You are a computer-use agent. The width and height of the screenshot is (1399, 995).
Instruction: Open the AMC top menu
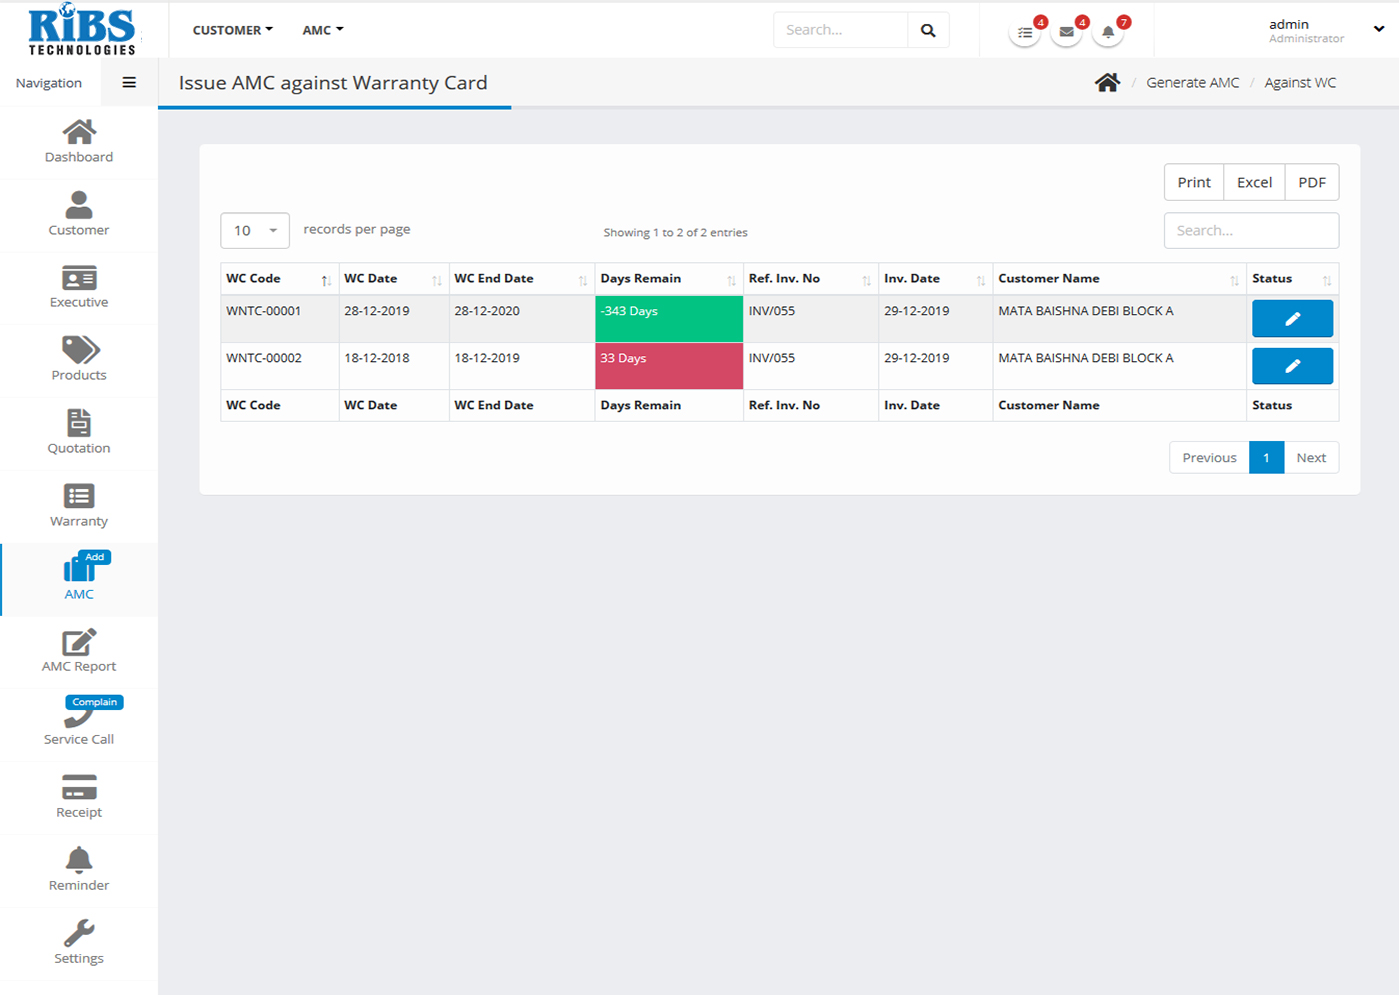322,30
